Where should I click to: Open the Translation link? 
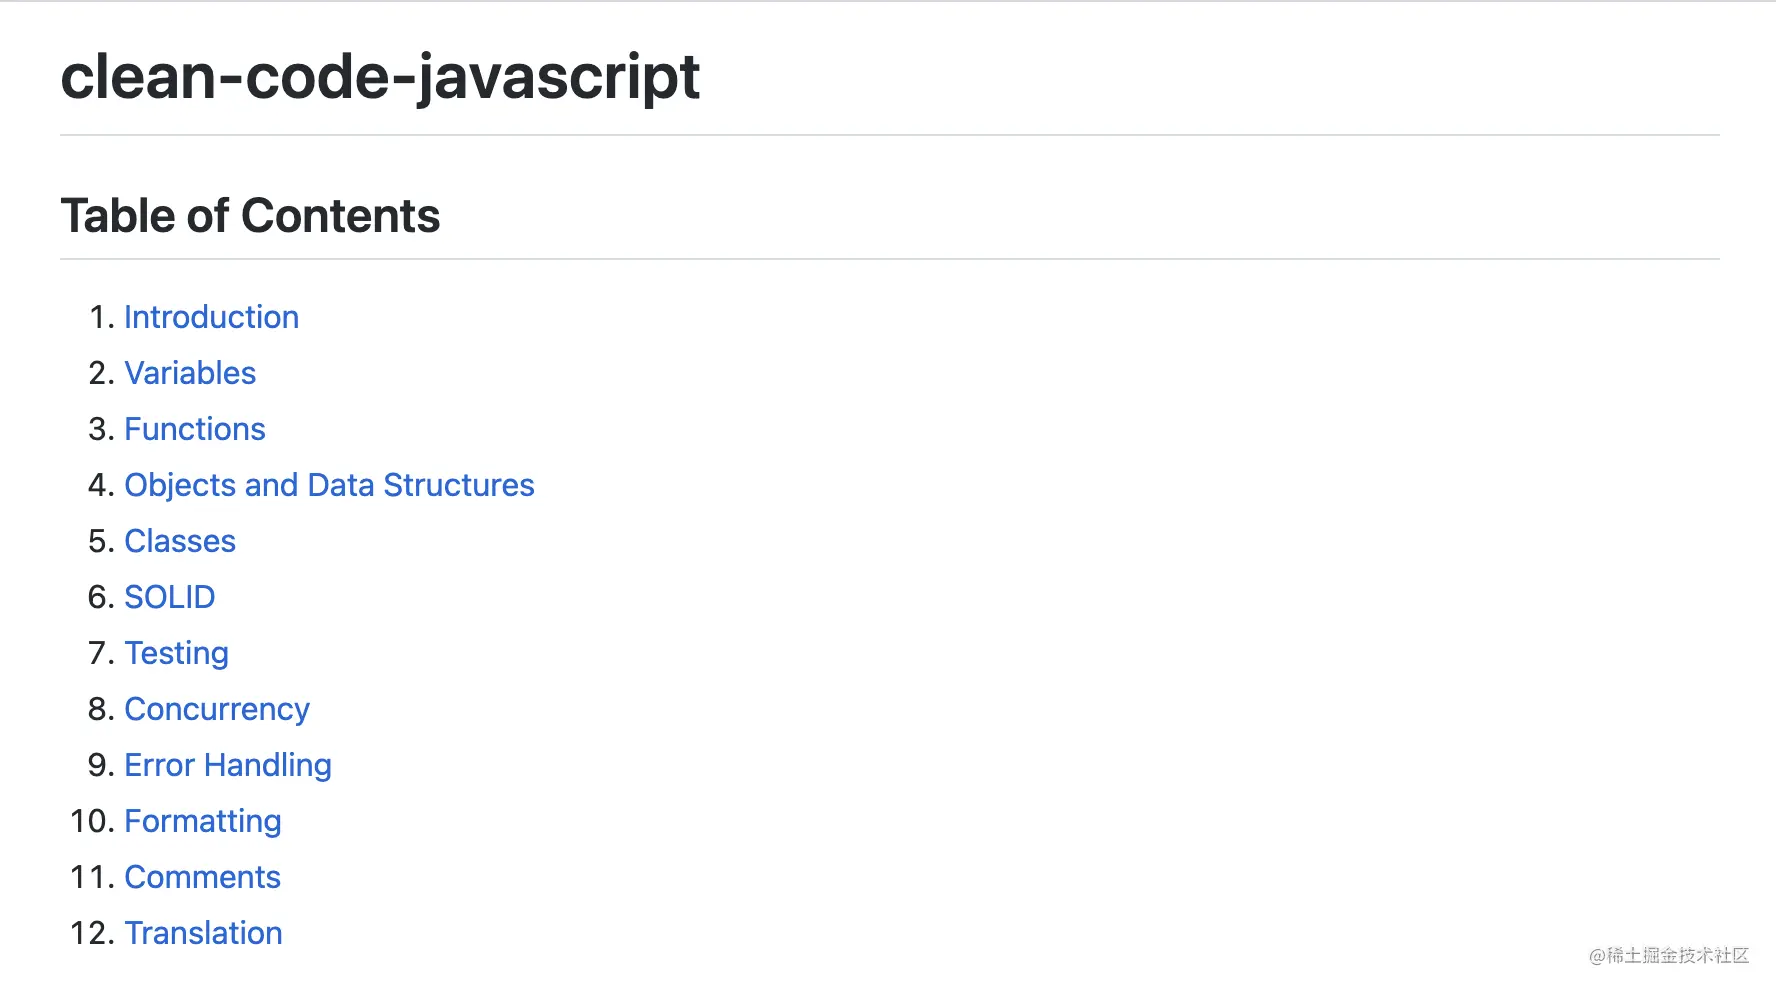click(x=204, y=933)
